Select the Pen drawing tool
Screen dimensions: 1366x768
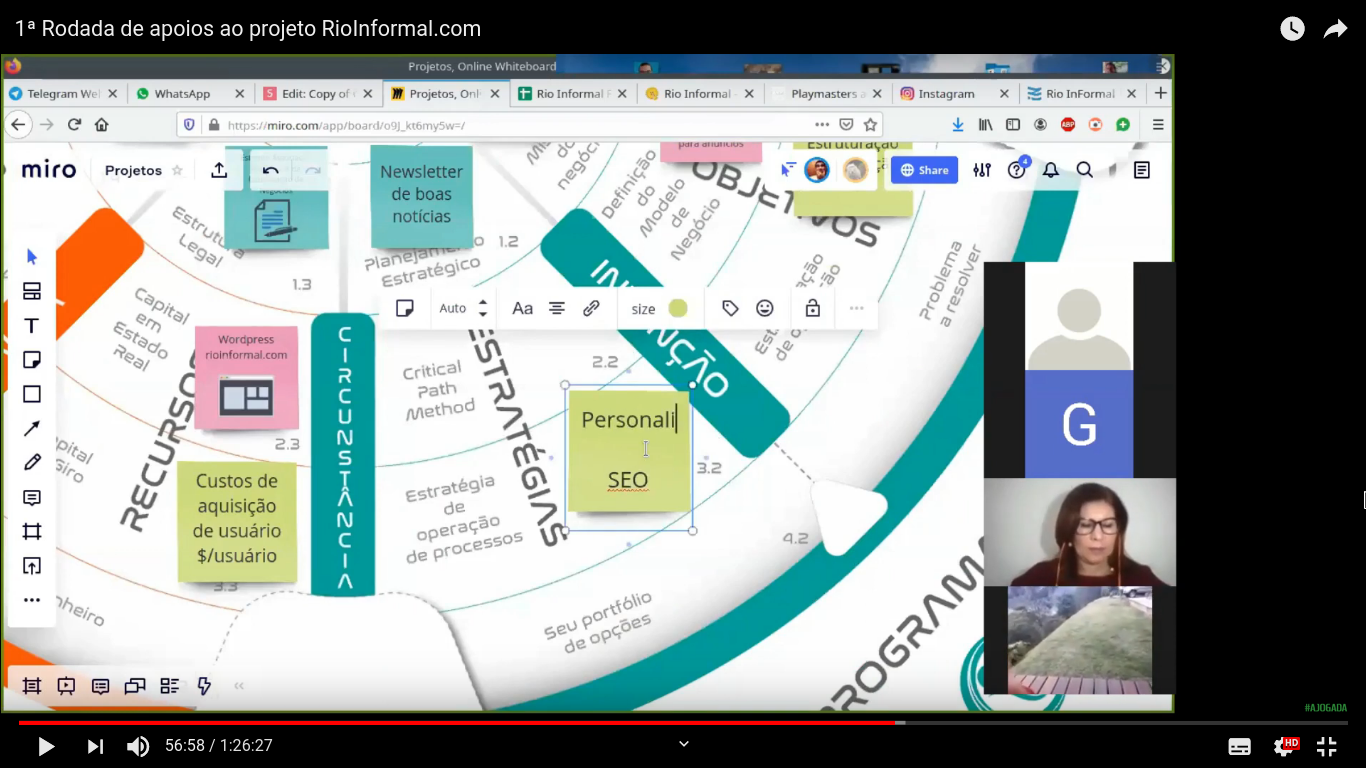tap(32, 462)
